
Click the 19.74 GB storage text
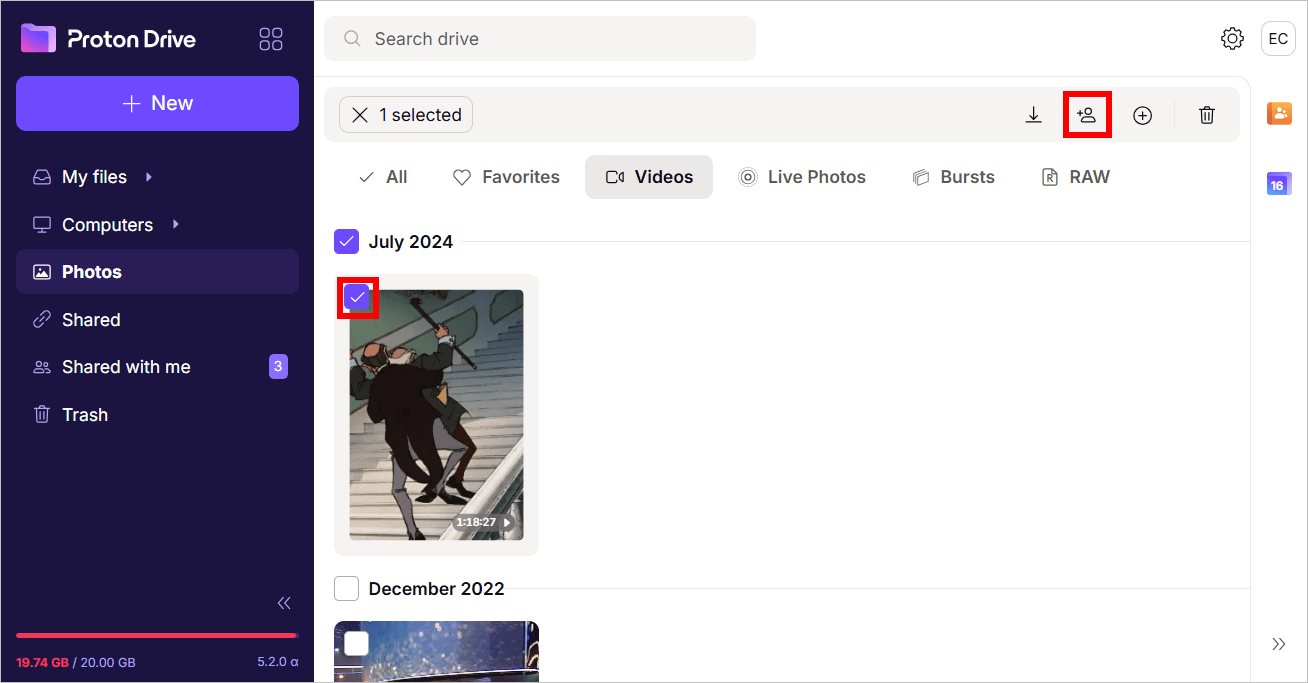pos(42,662)
